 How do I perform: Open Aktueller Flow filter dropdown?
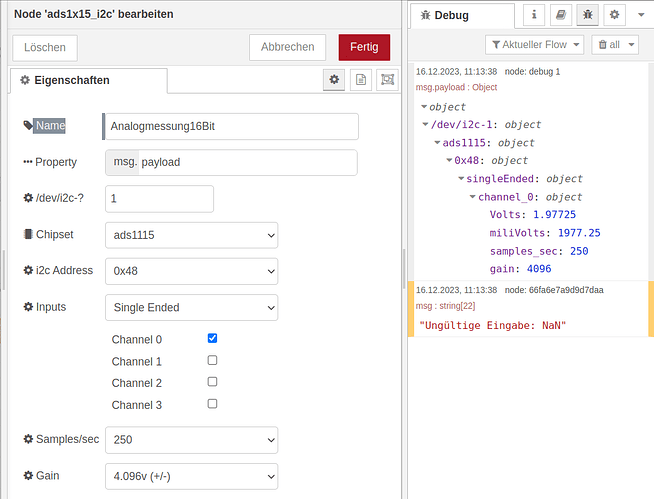pyautogui.click(x=534, y=45)
